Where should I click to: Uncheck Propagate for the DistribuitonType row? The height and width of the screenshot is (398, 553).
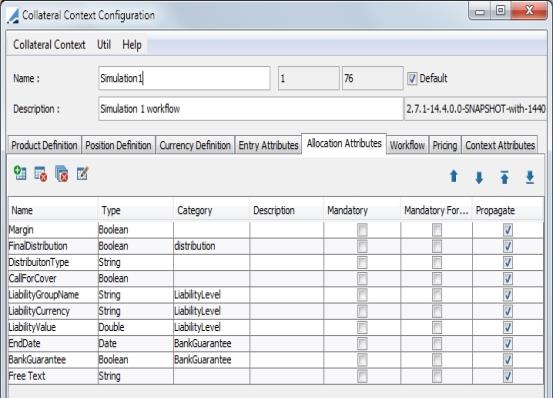[508, 262]
